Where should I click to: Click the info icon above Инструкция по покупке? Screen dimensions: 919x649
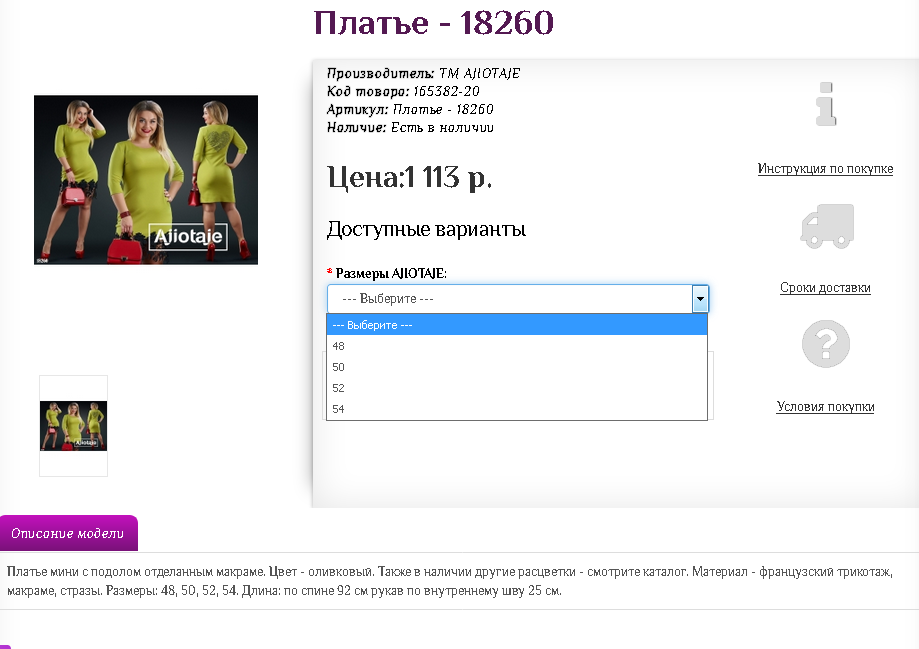pos(826,104)
